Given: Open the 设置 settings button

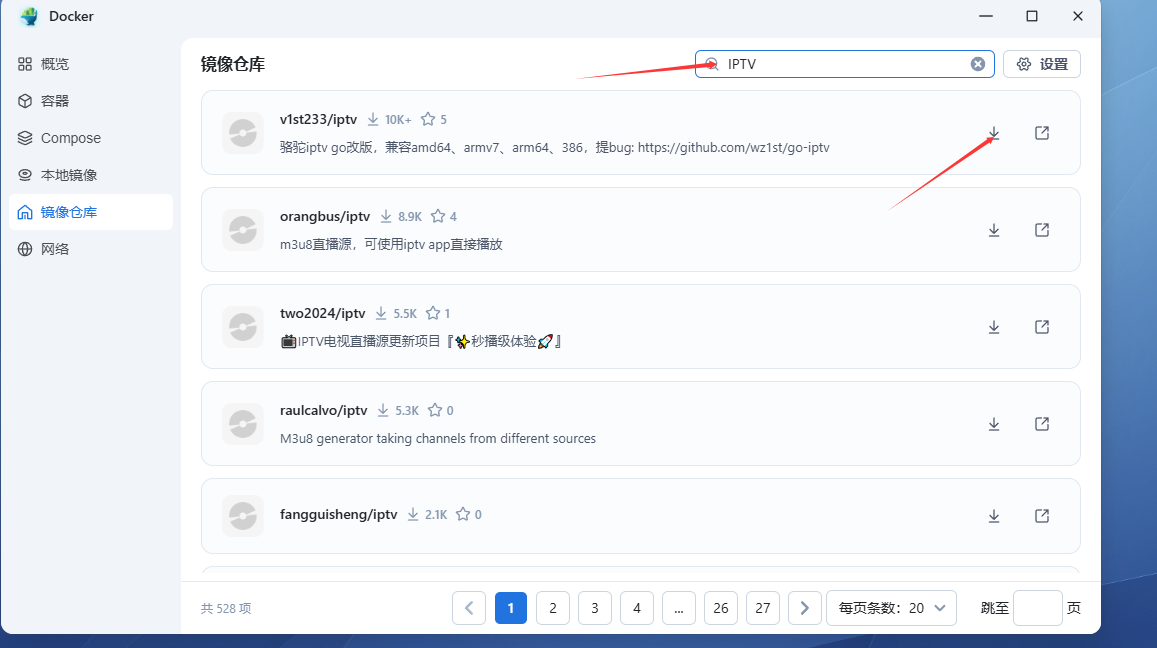Looking at the screenshot, I should click(x=1042, y=64).
